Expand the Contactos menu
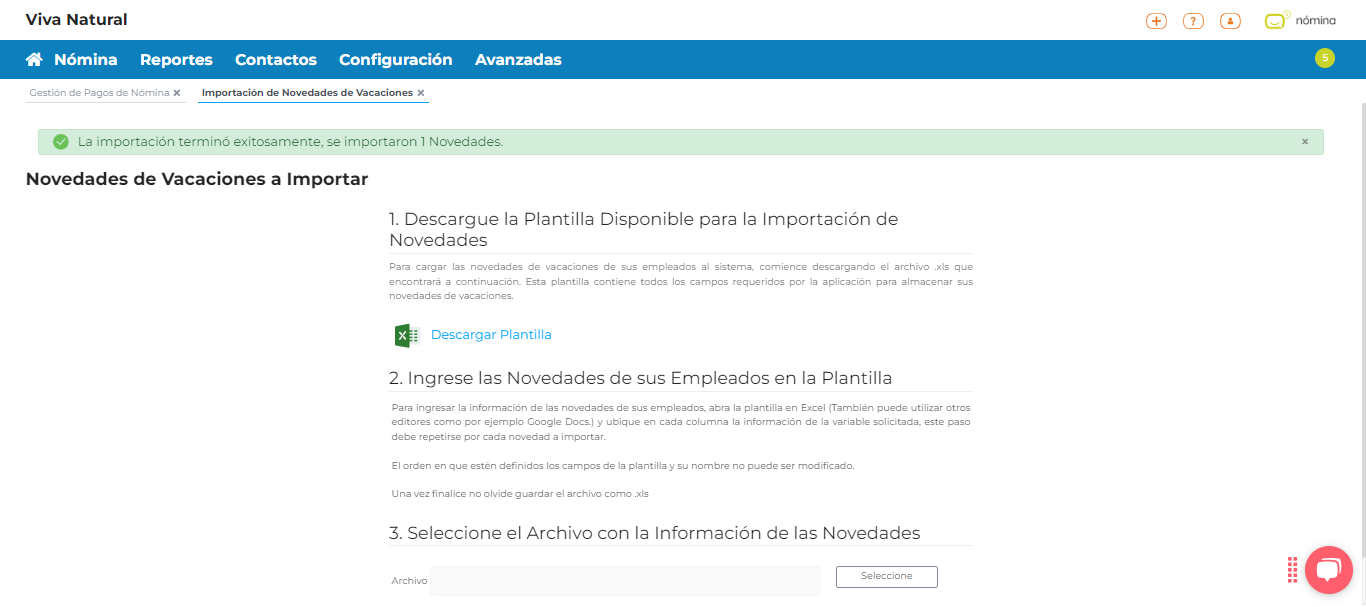Viewport: 1366px width, 607px height. (275, 60)
